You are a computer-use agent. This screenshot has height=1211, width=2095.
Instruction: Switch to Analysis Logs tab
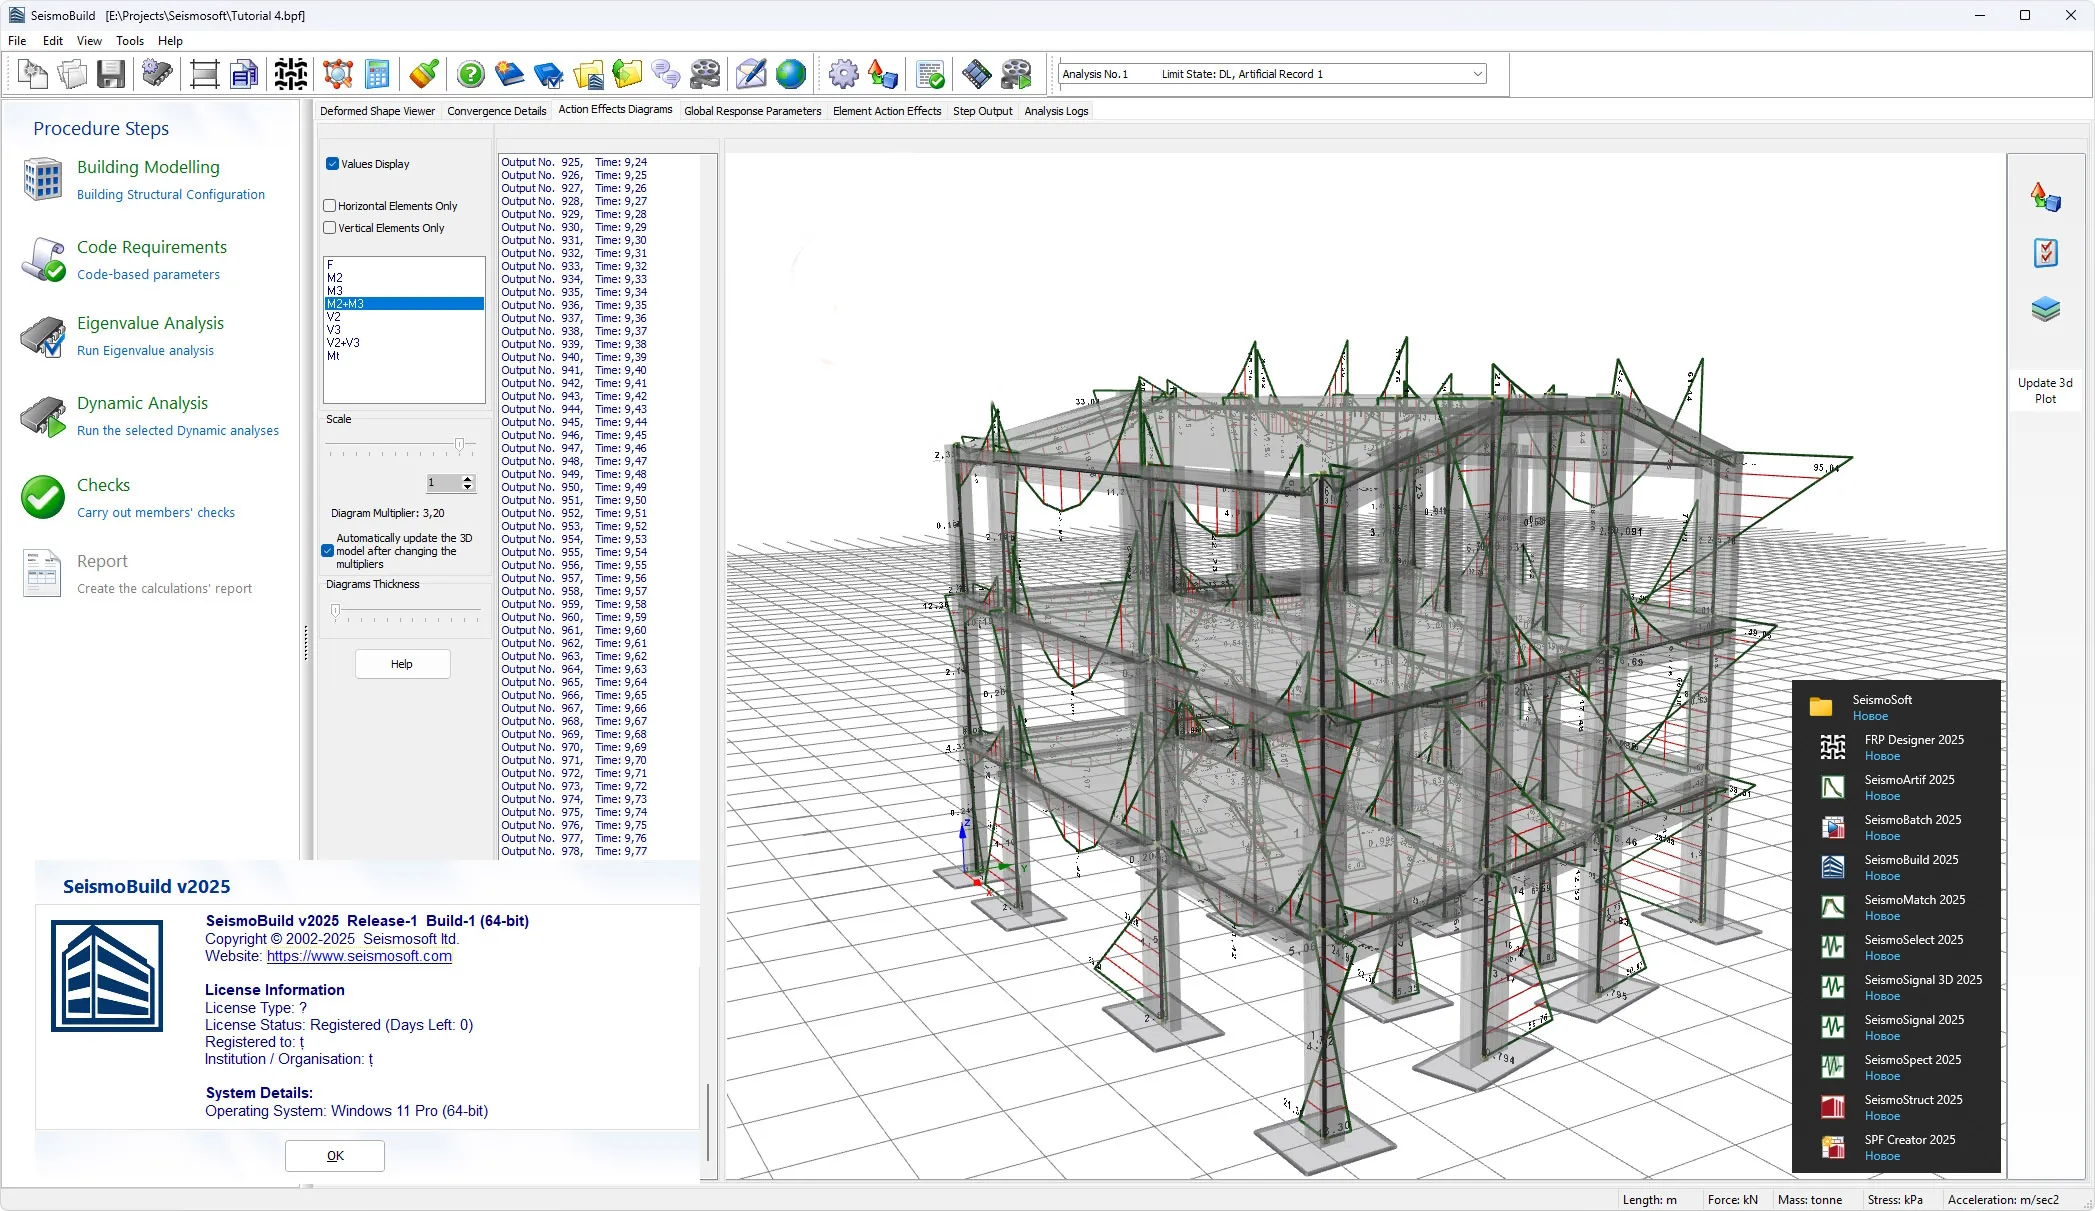tap(1056, 111)
